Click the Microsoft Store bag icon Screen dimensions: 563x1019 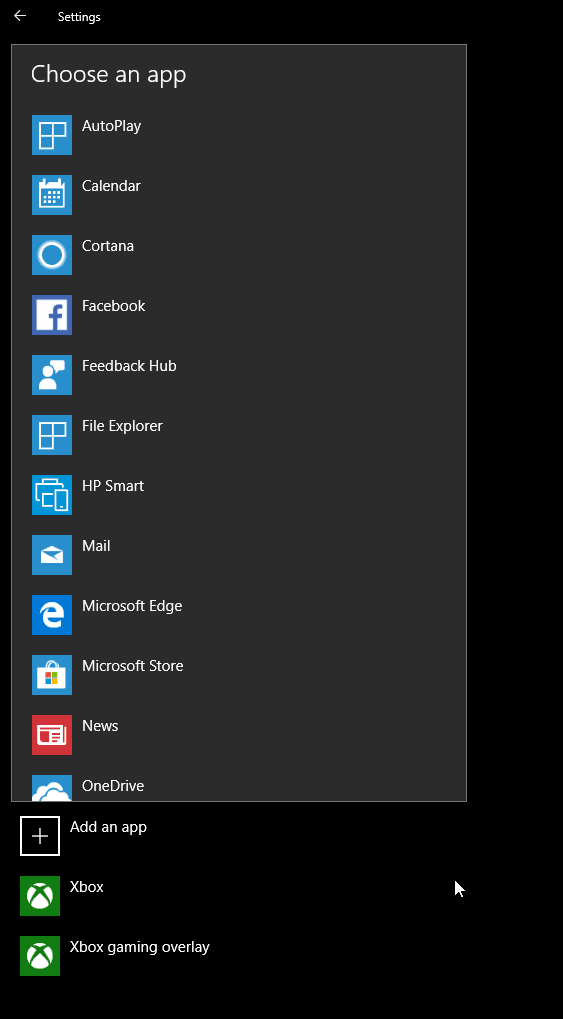tap(52, 675)
